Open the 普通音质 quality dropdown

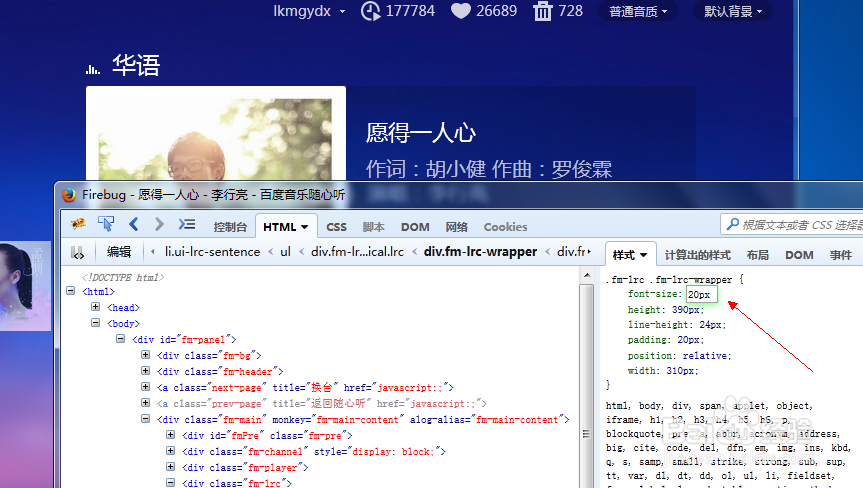[x=638, y=12]
